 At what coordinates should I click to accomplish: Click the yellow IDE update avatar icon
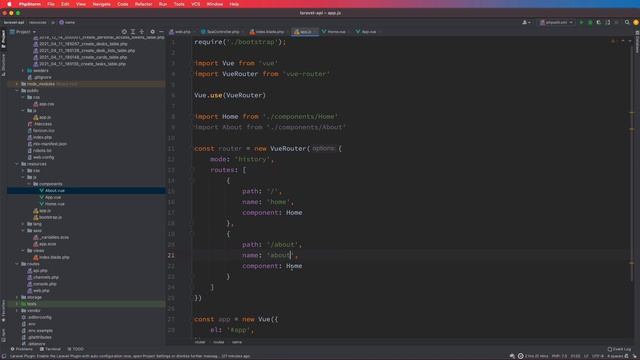(636, 22)
